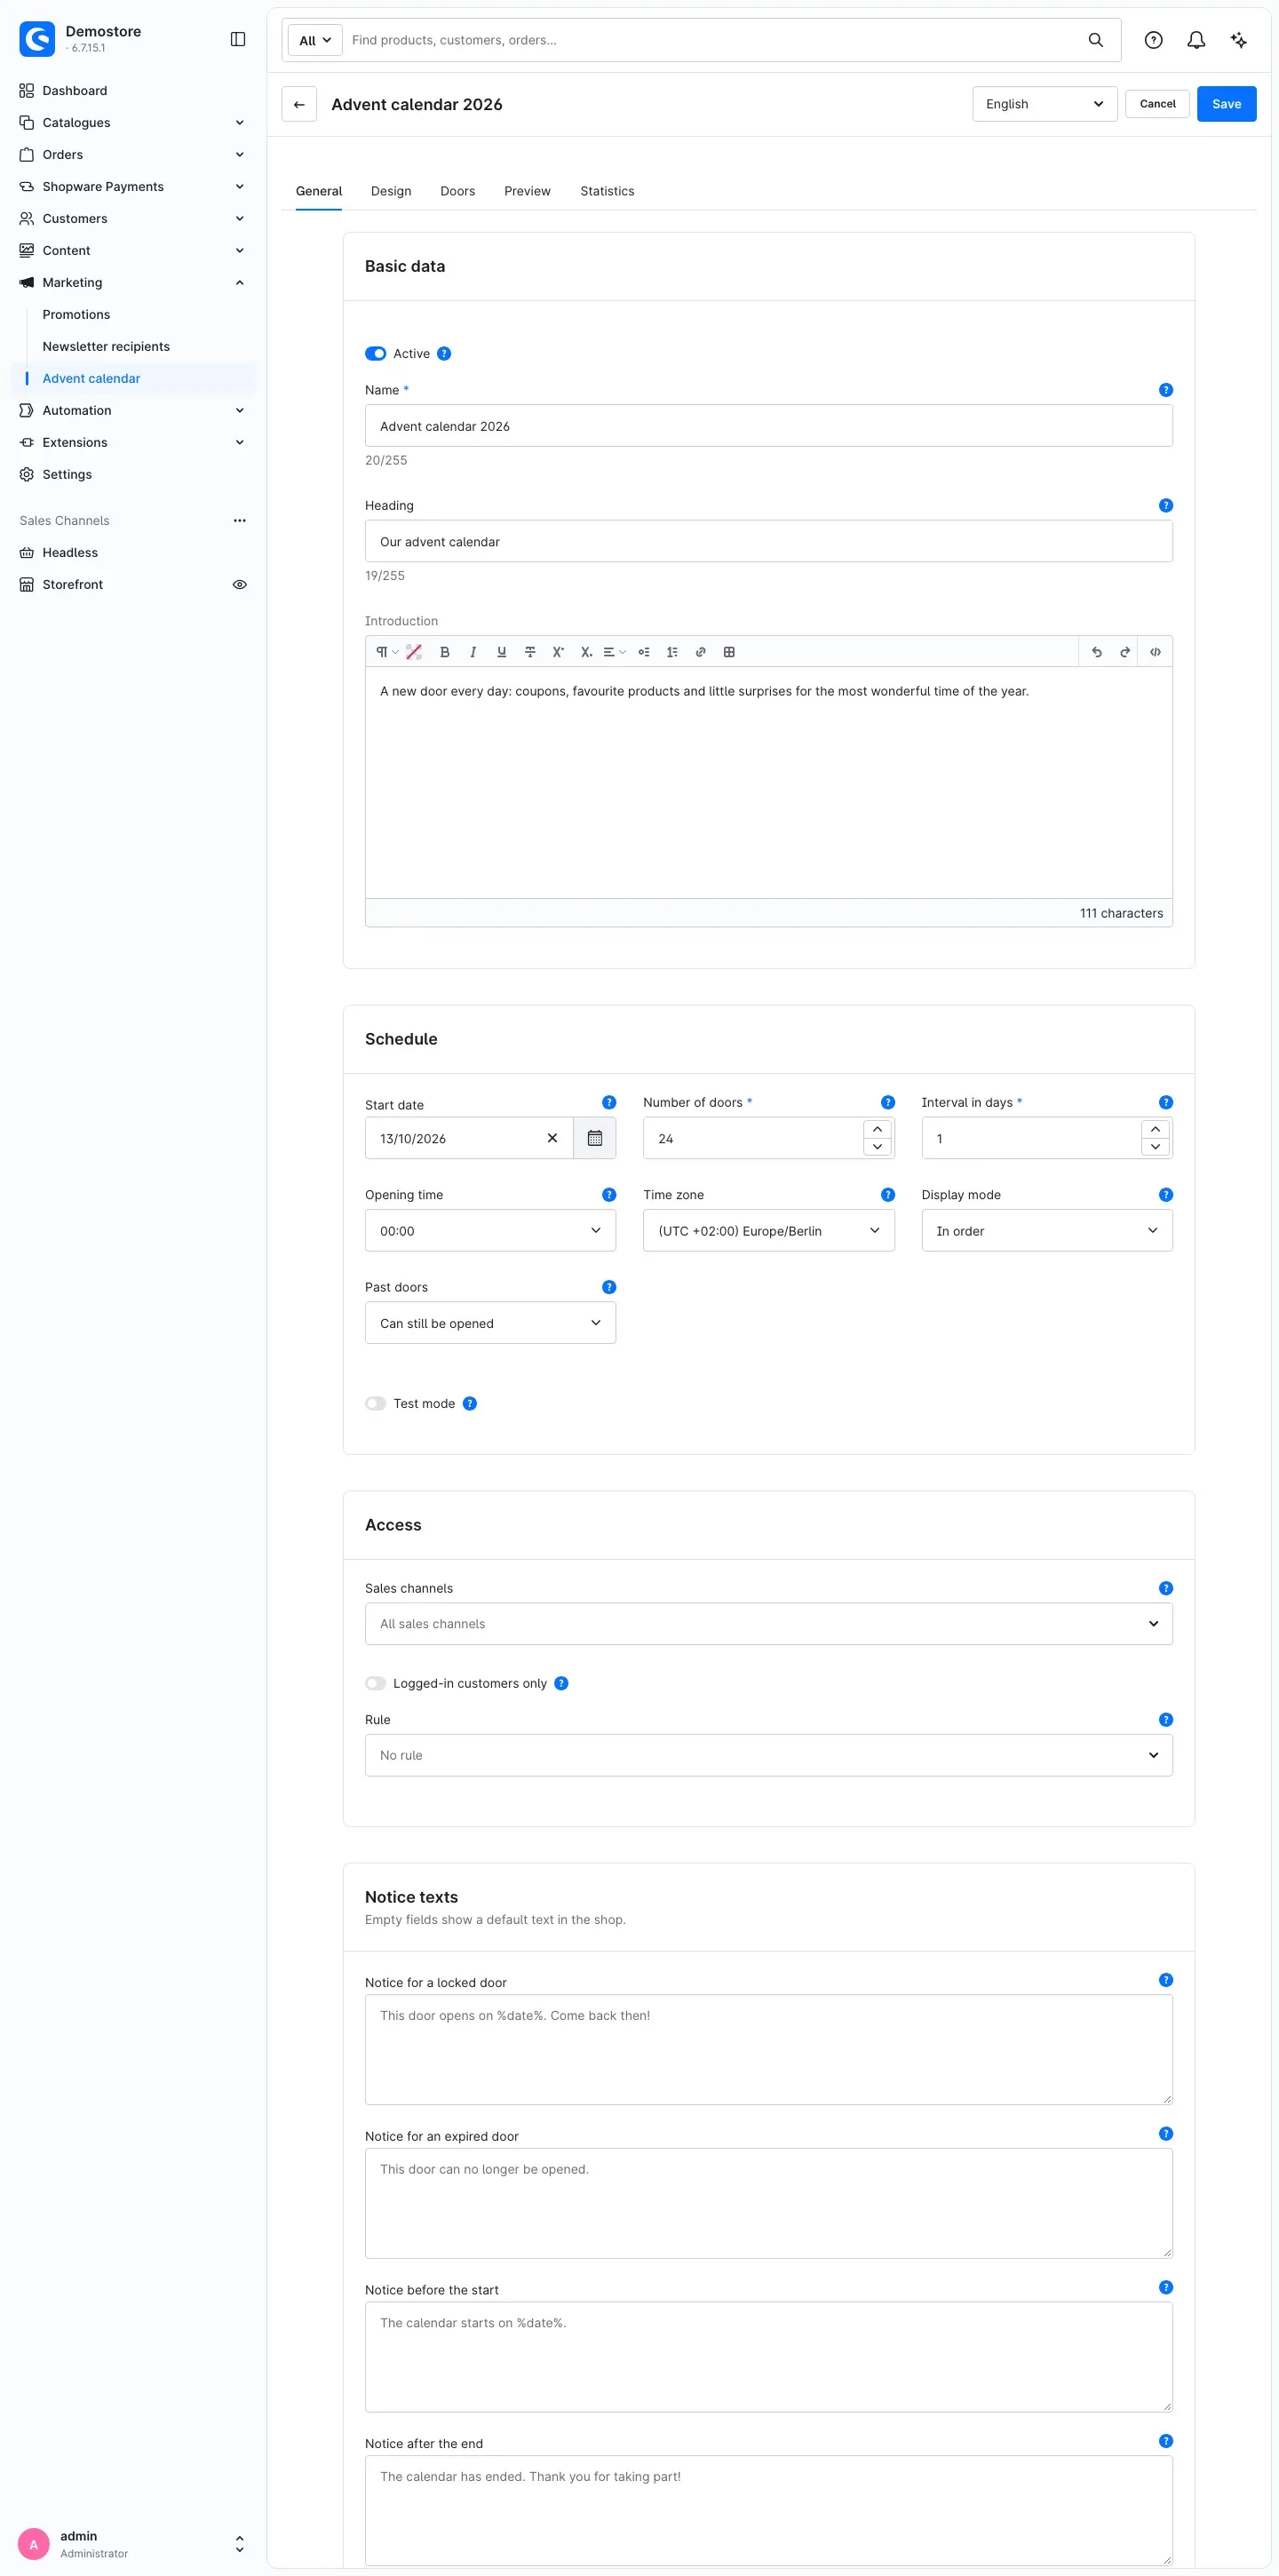The width and height of the screenshot is (1279, 2576).
Task: Open the Display mode dropdown
Action: click(1047, 1231)
